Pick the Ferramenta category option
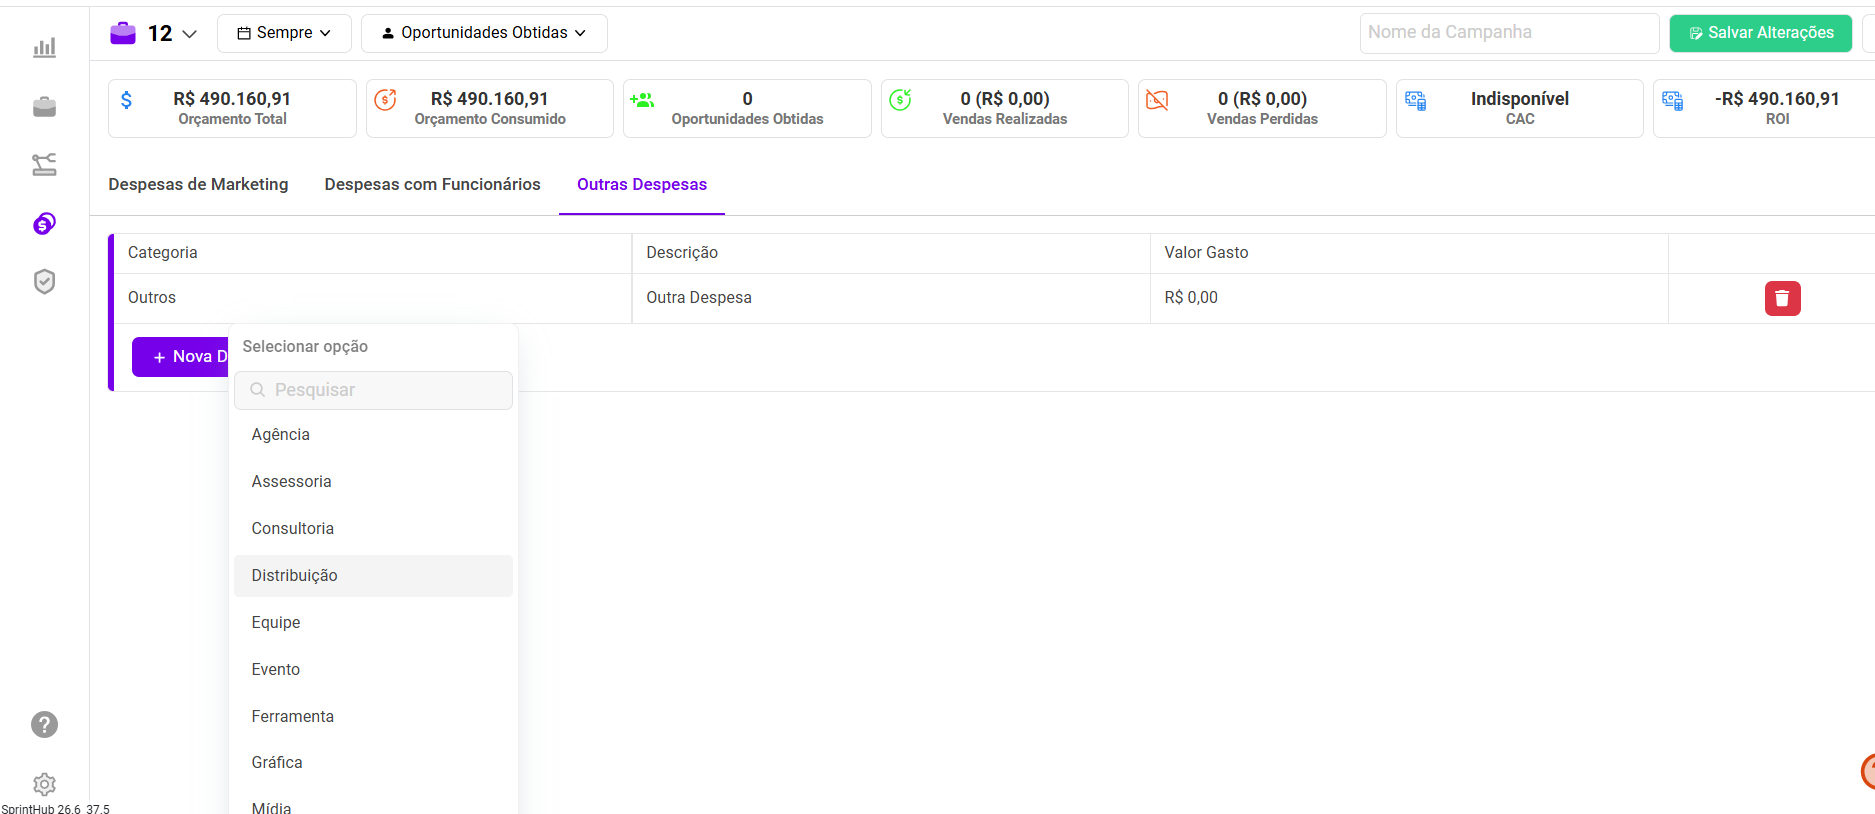Screen dimensions: 1875x814 [293, 717]
